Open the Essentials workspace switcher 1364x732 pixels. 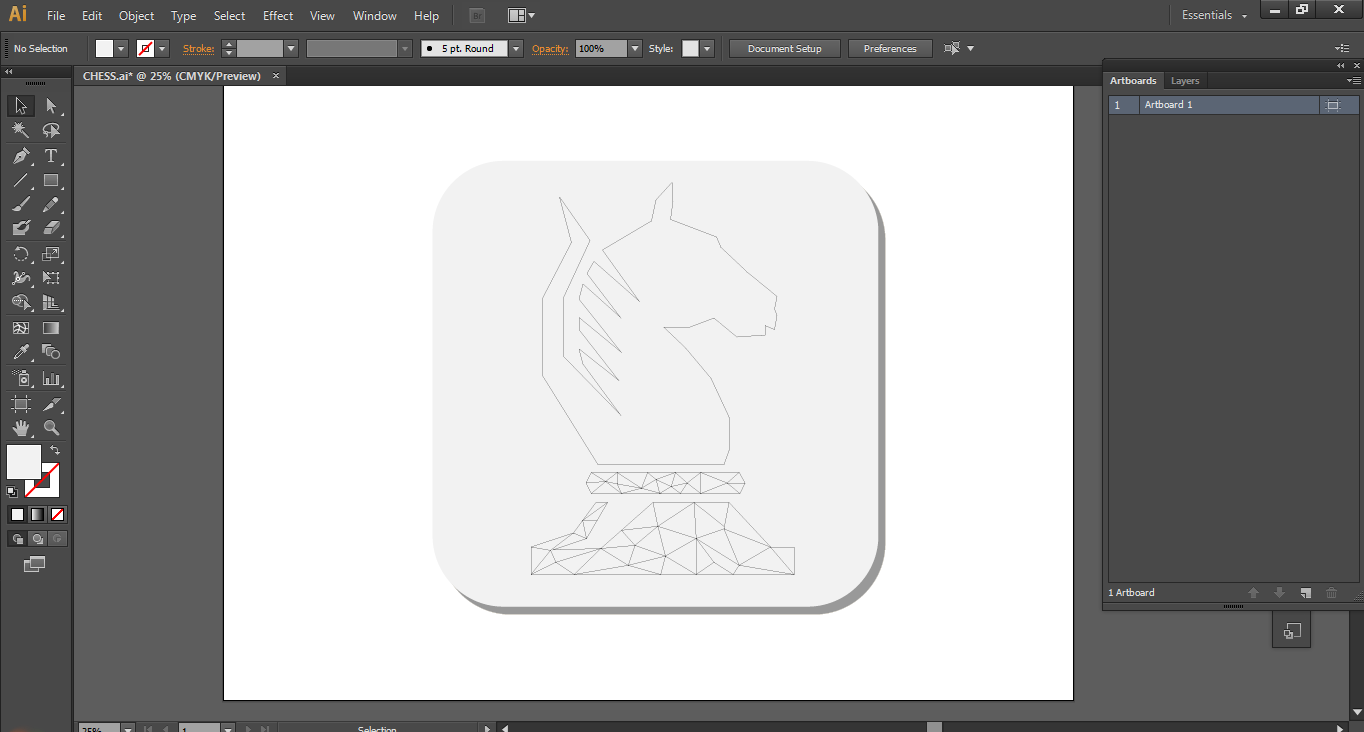pos(1214,16)
